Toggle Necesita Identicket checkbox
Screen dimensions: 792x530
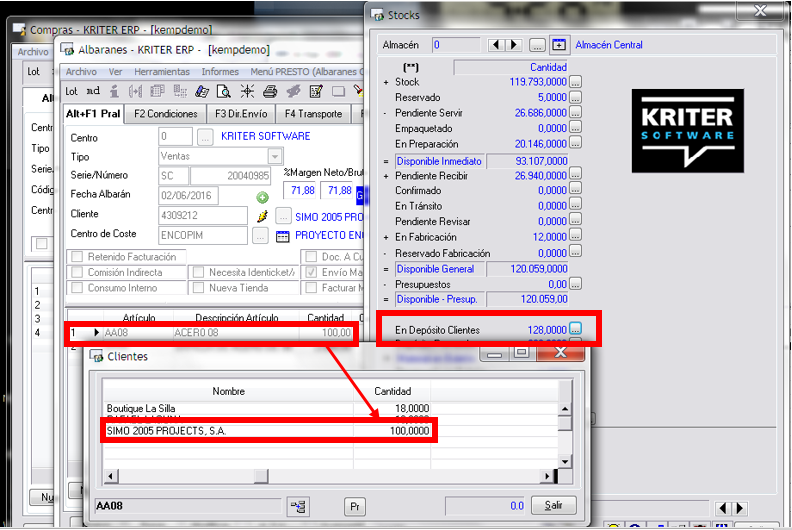pyautogui.click(x=199, y=272)
